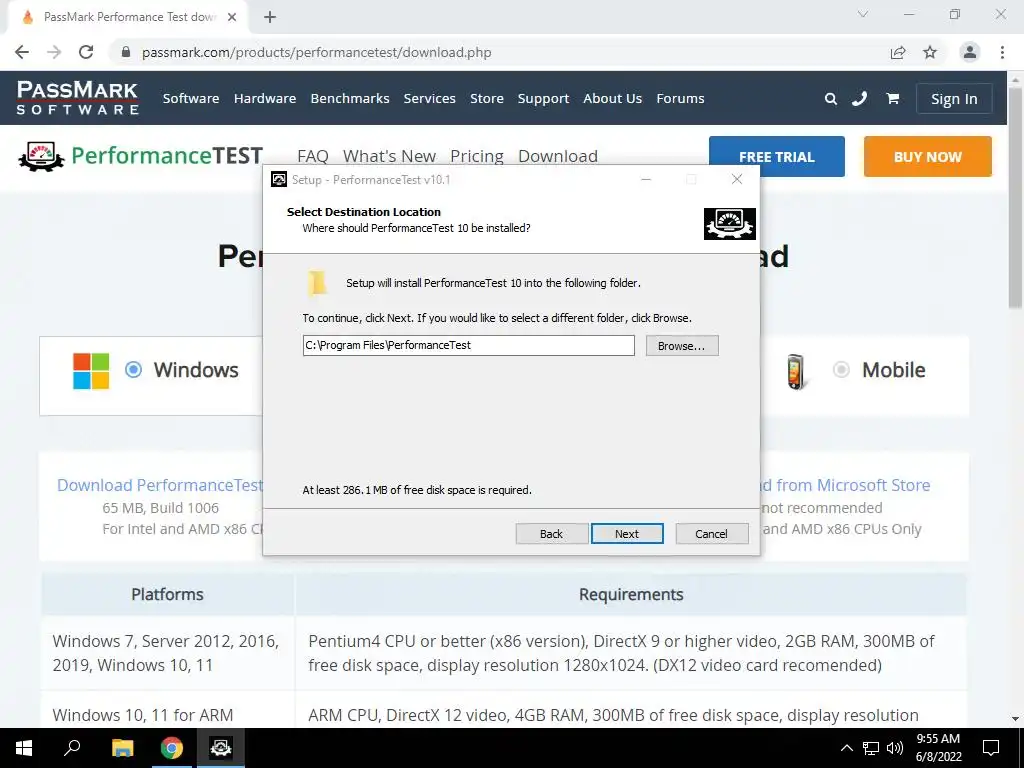
Task: Click the setup wizard title bar icon
Action: click(x=279, y=180)
